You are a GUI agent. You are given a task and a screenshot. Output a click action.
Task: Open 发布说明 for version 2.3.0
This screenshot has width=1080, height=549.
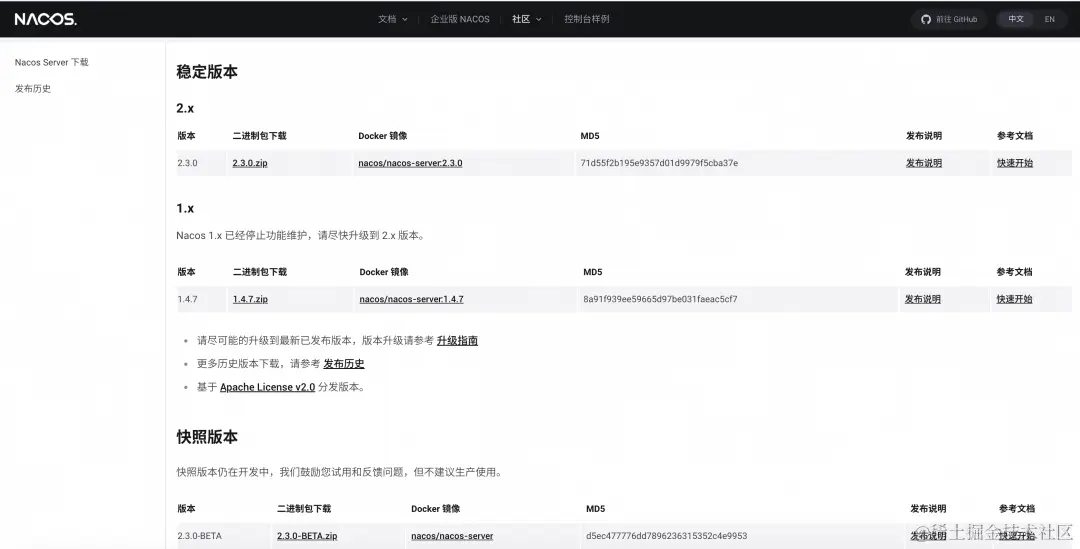(x=924, y=163)
